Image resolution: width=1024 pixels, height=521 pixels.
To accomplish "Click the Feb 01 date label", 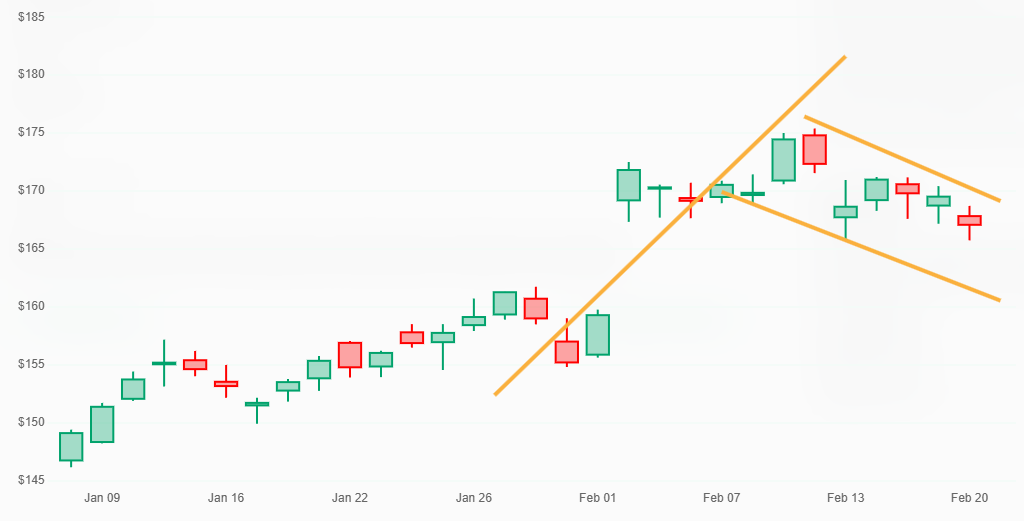I will click(x=598, y=497).
